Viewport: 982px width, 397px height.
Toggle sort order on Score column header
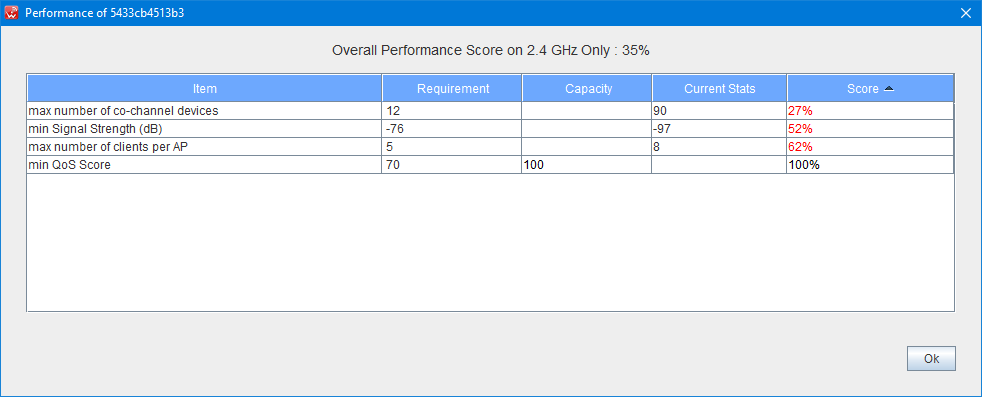point(870,88)
